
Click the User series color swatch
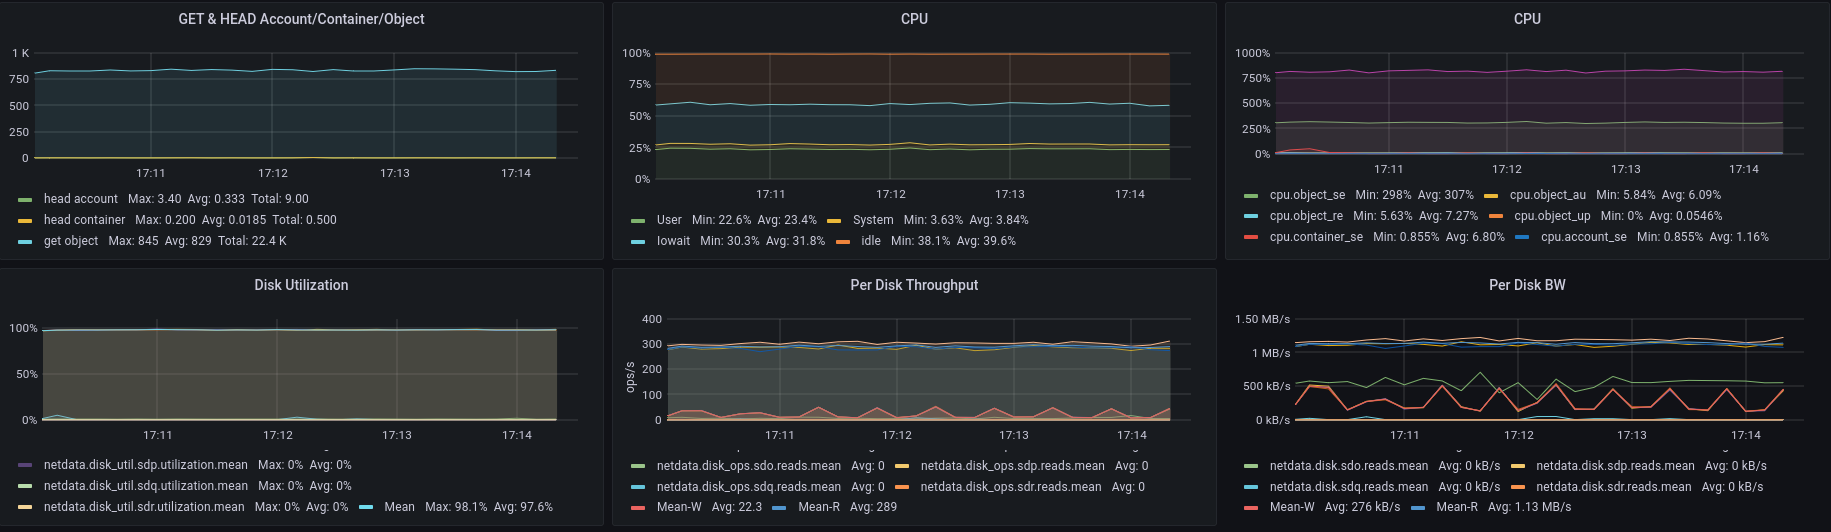[638, 221]
